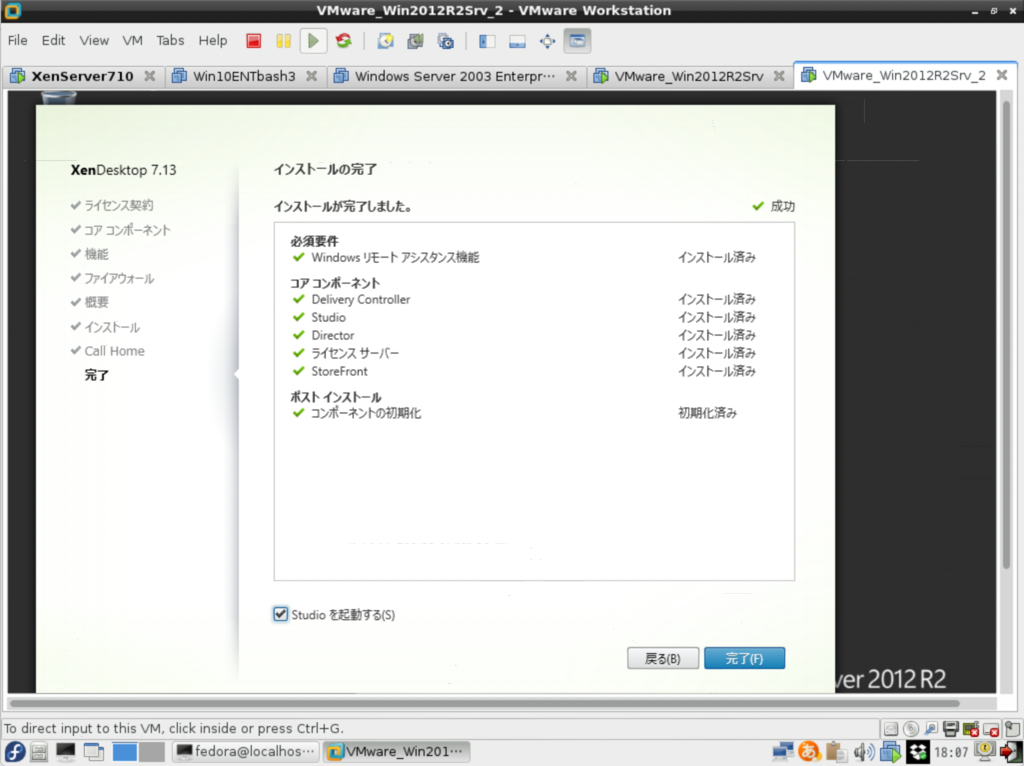1024x766 pixels.
Task: Click VMware_Win201 taskbar window button
Action: click(x=397, y=752)
